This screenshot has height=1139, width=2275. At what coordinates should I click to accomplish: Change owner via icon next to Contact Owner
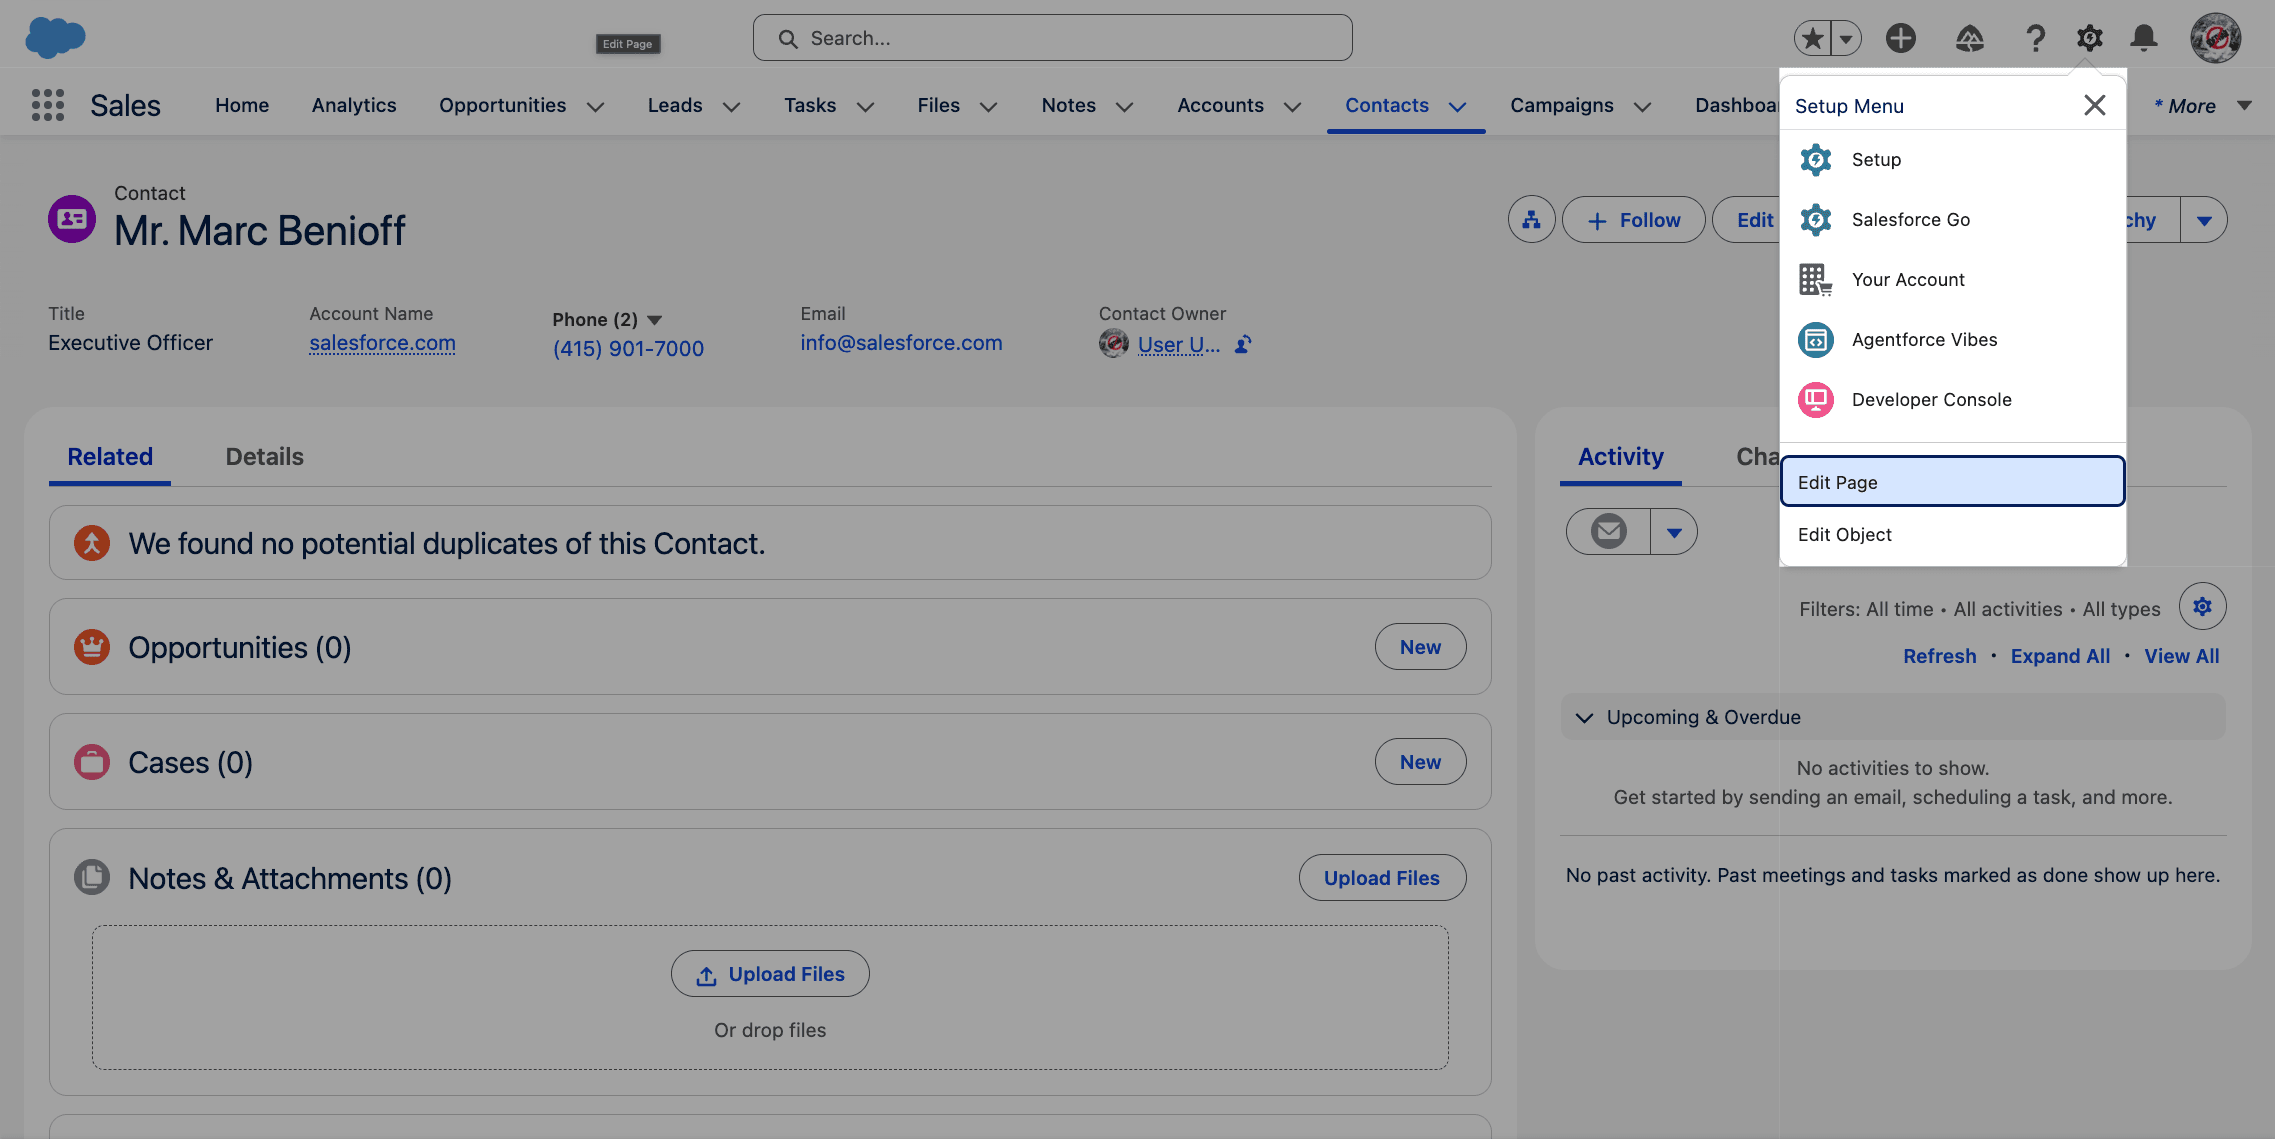(1241, 345)
